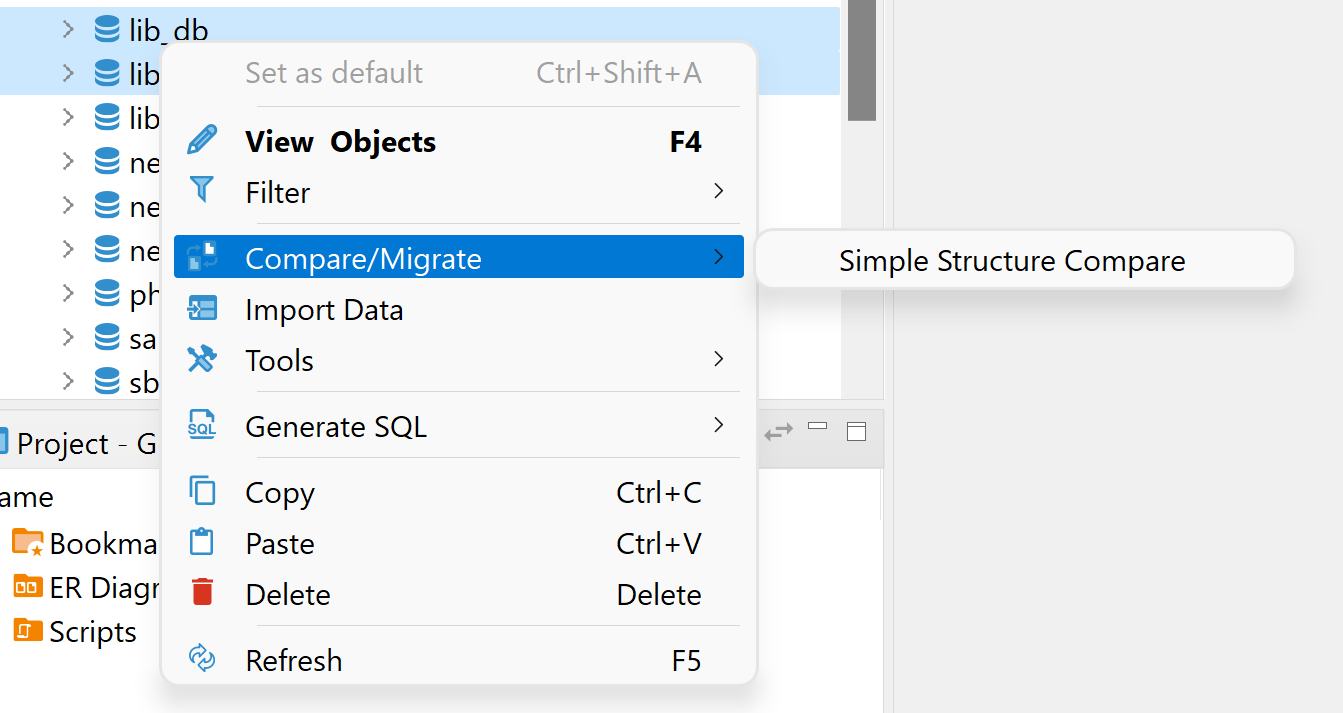Screen dimensions: 1343x713
Task: Select the Tools hammer icon
Action: tap(203, 359)
